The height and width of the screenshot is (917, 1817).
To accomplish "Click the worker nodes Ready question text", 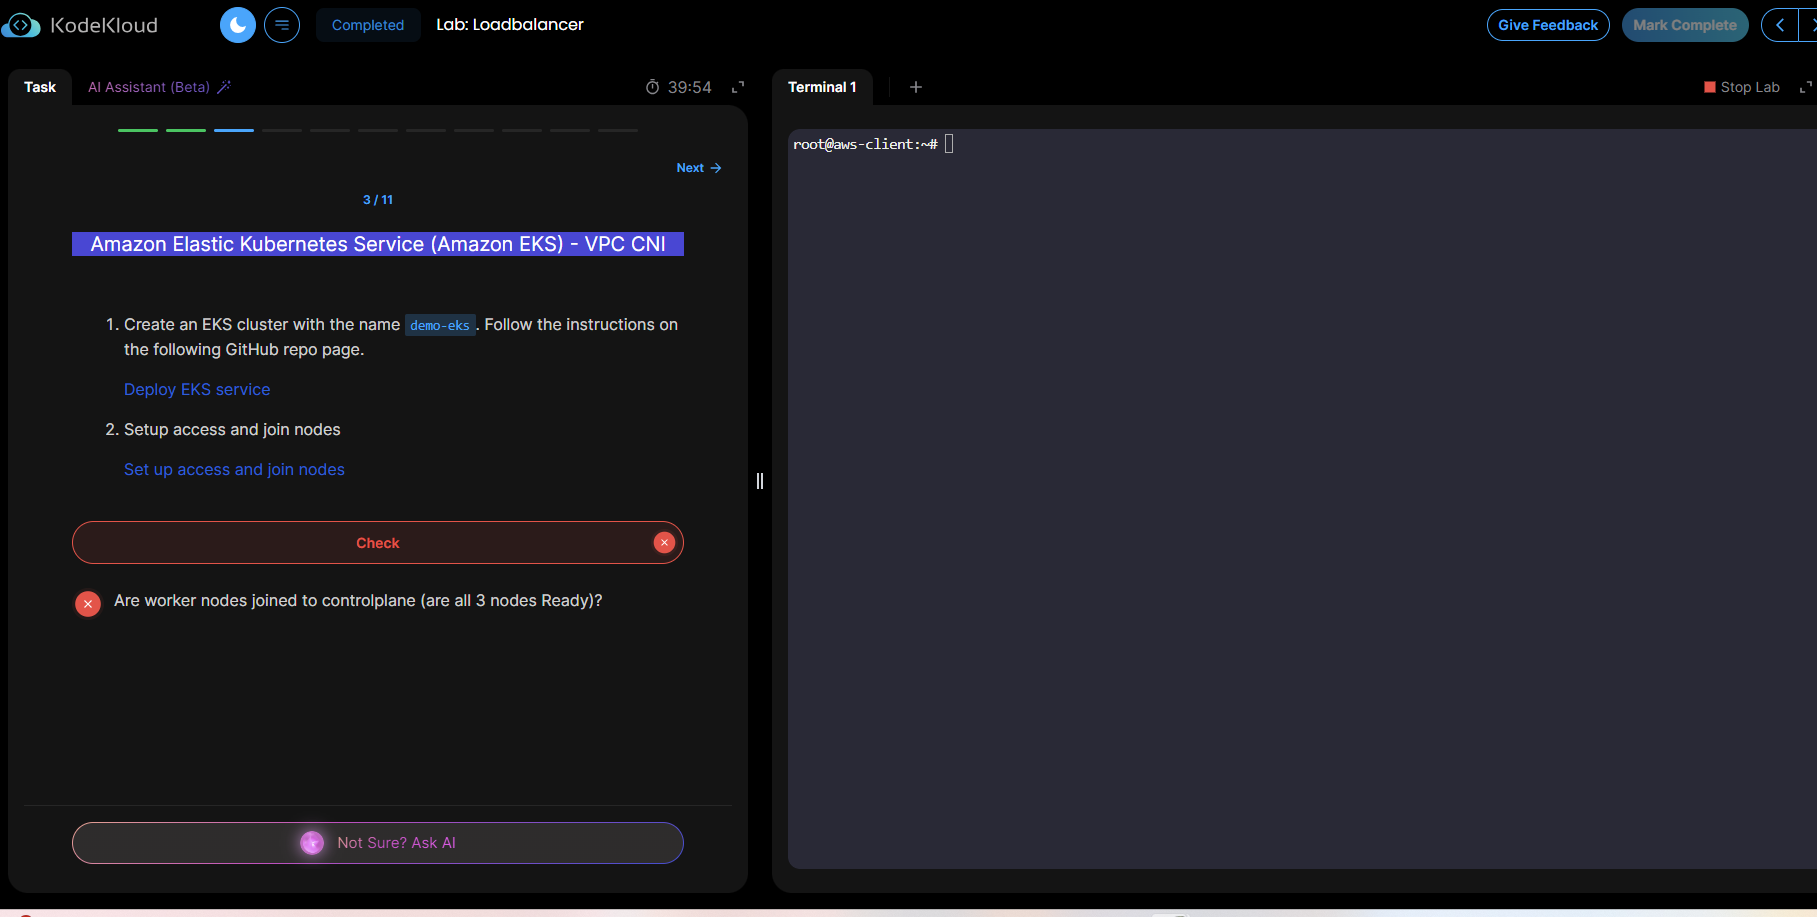I will (358, 601).
